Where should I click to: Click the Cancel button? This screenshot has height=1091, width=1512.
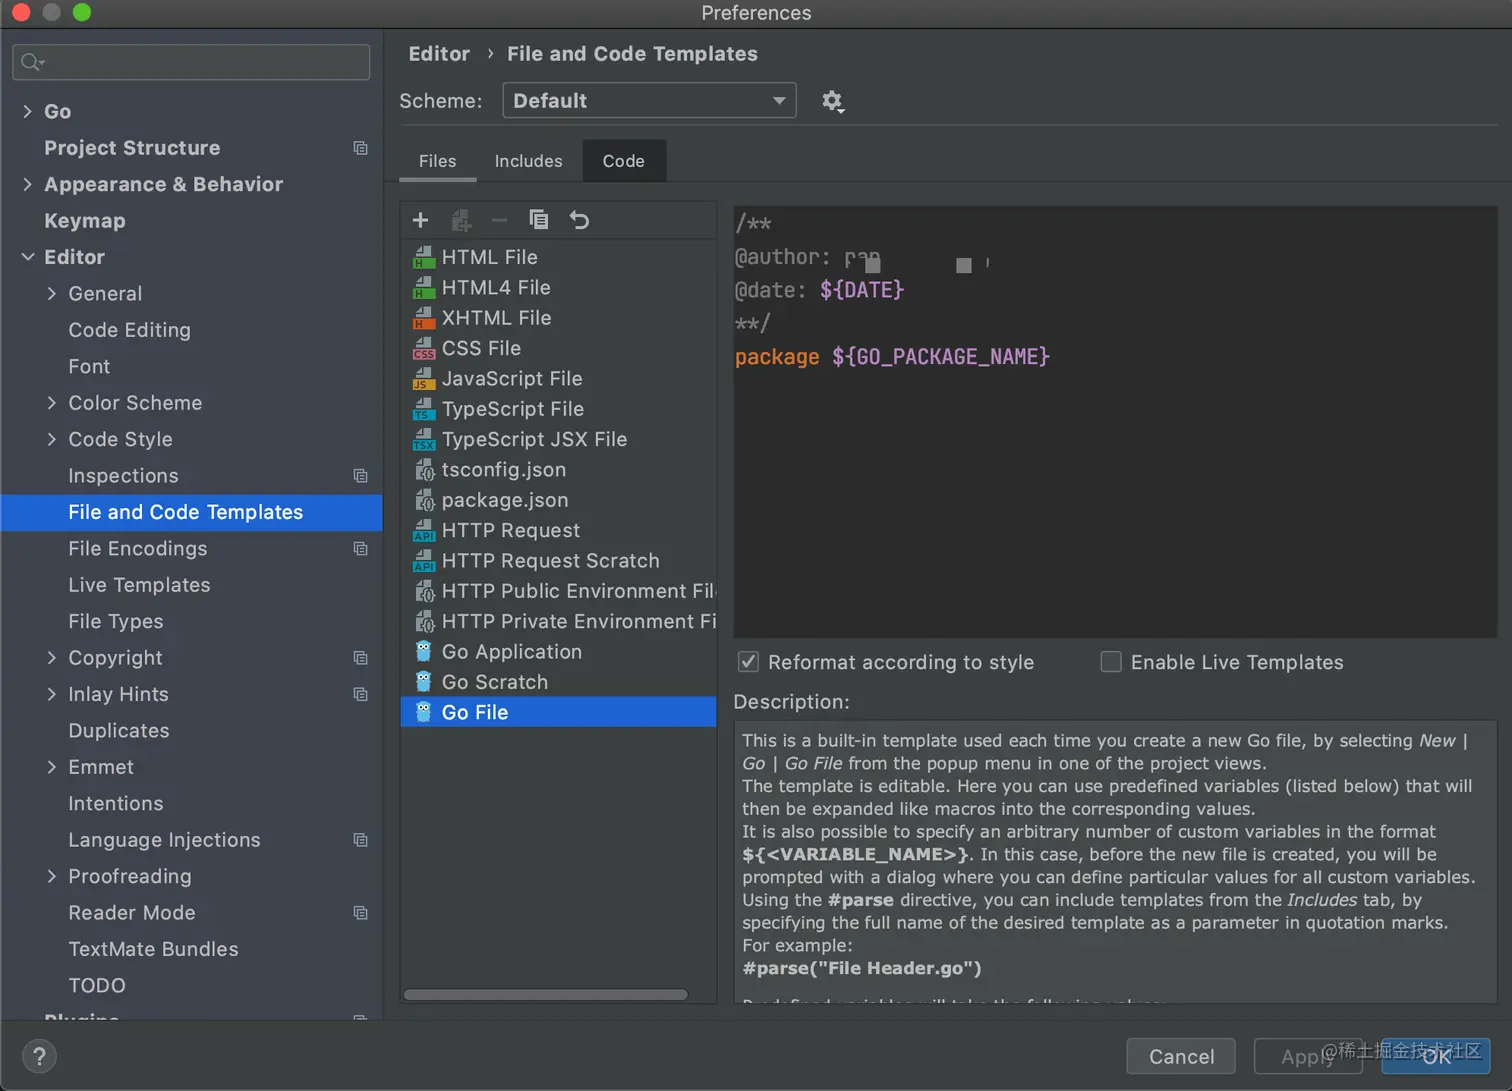(x=1181, y=1056)
